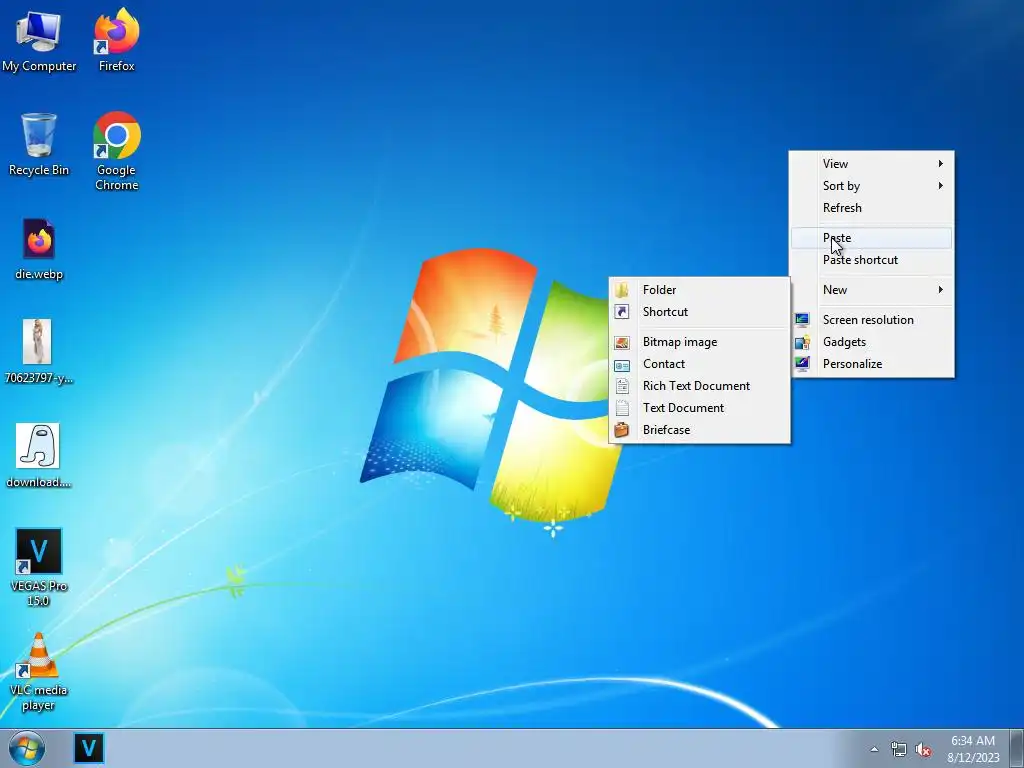Create a new Contact
Viewport: 1024px width, 768px height.
pyautogui.click(x=699, y=364)
